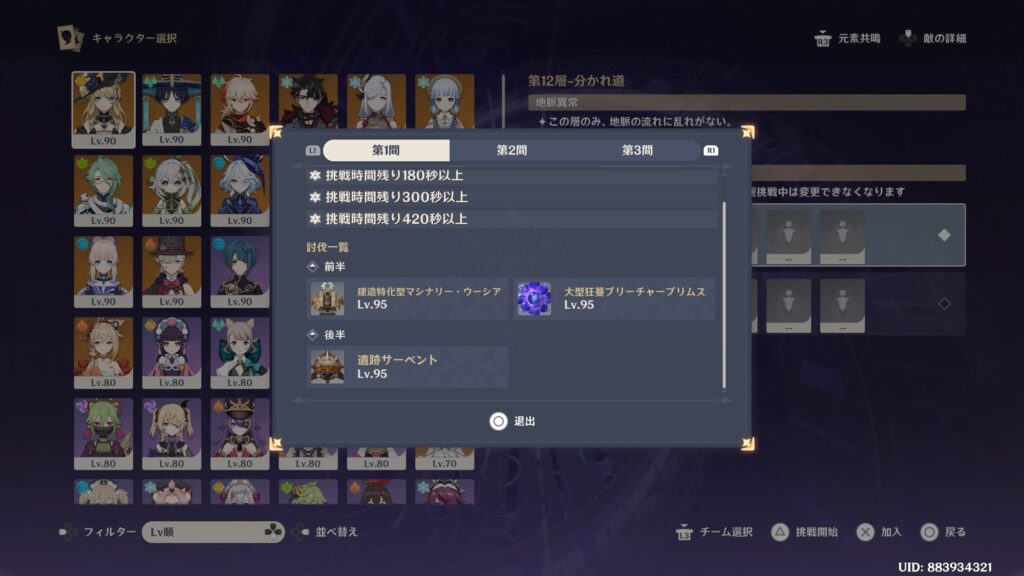Click the 建造特化型マシナリー・ウーシア enemy icon
This screenshot has width=1024, height=576.
tap(327, 298)
